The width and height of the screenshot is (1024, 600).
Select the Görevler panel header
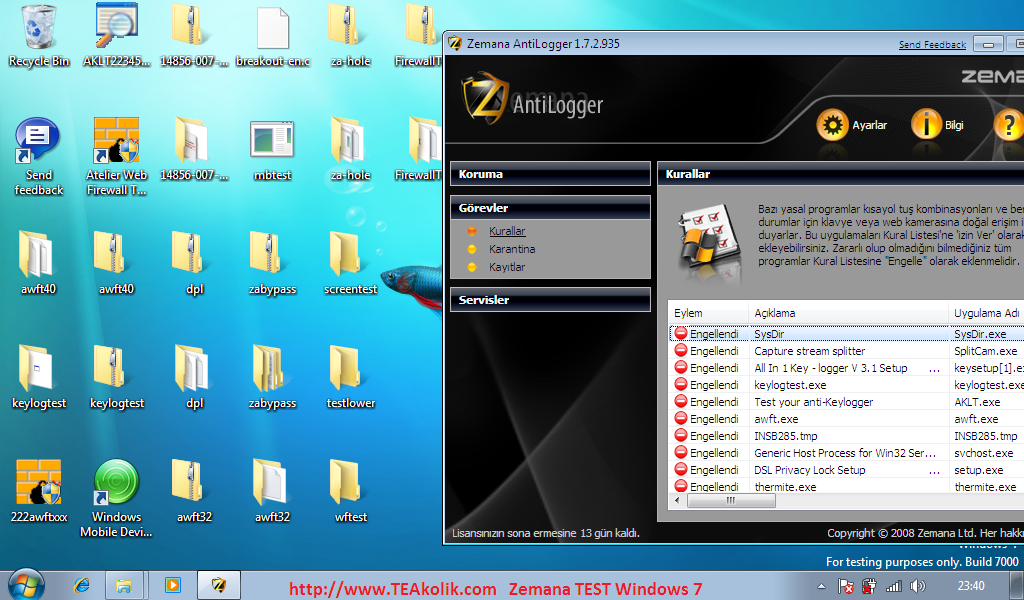click(x=550, y=208)
